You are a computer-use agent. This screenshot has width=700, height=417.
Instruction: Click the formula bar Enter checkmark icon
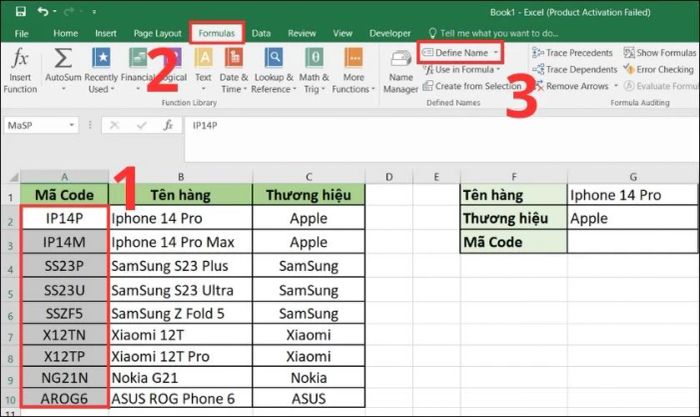pos(142,125)
